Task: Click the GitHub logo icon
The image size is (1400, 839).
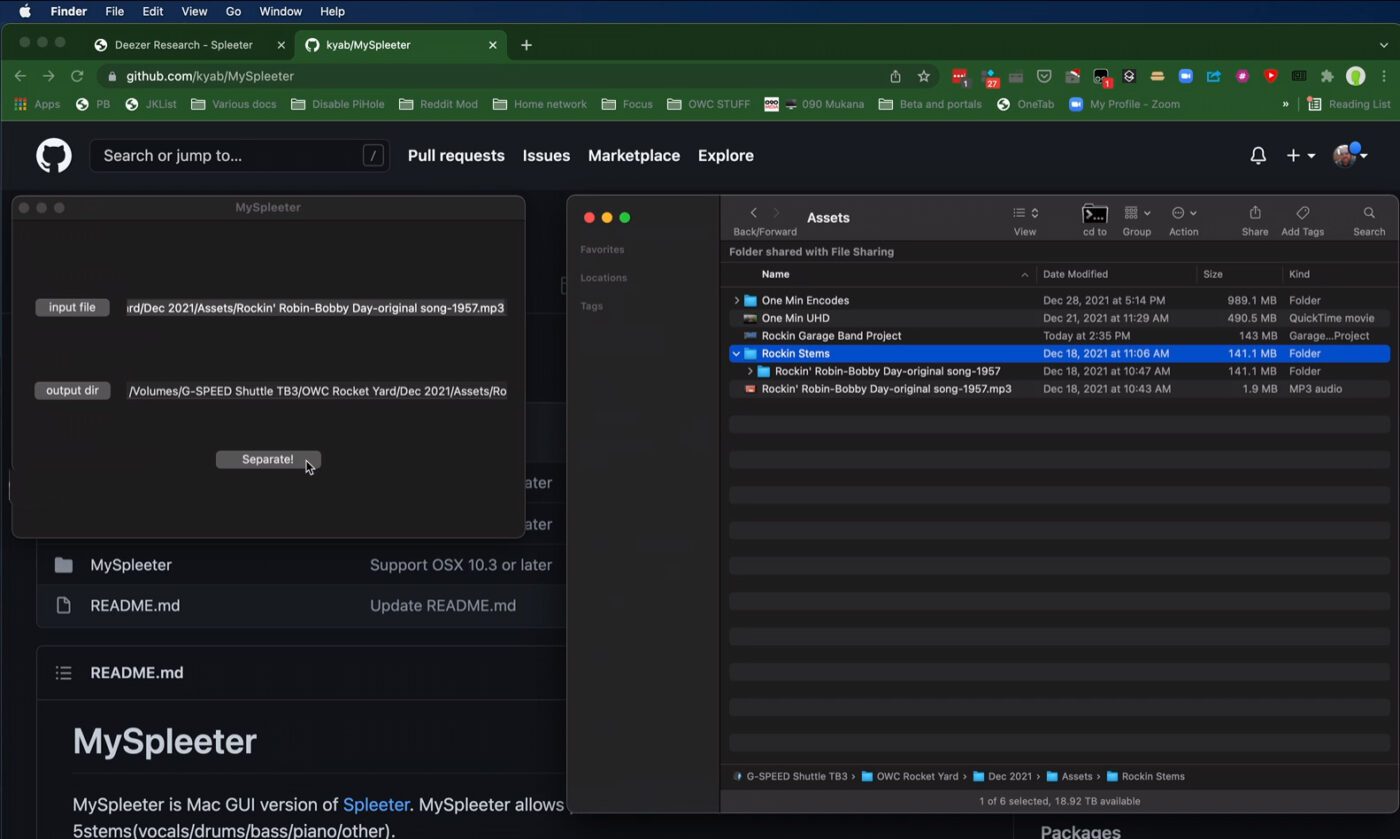Action: tap(54, 156)
